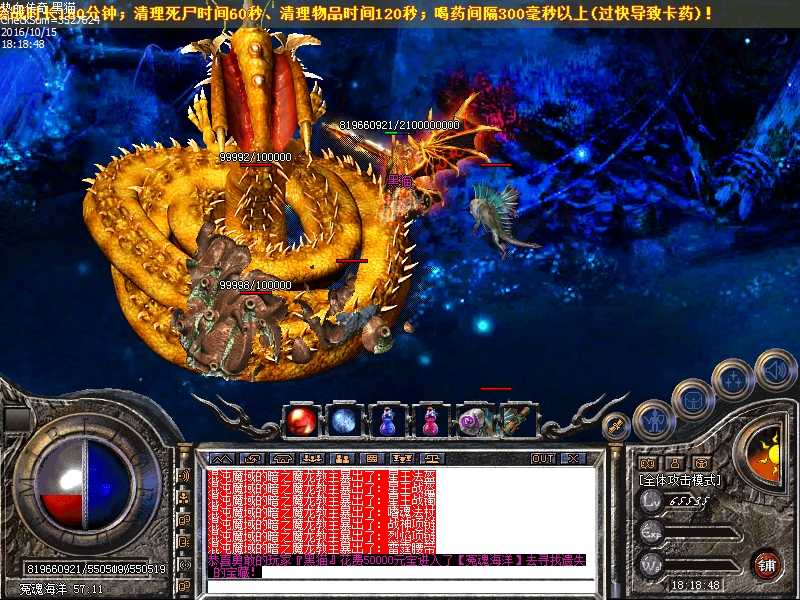Click the sun day-night indicator

[764, 455]
